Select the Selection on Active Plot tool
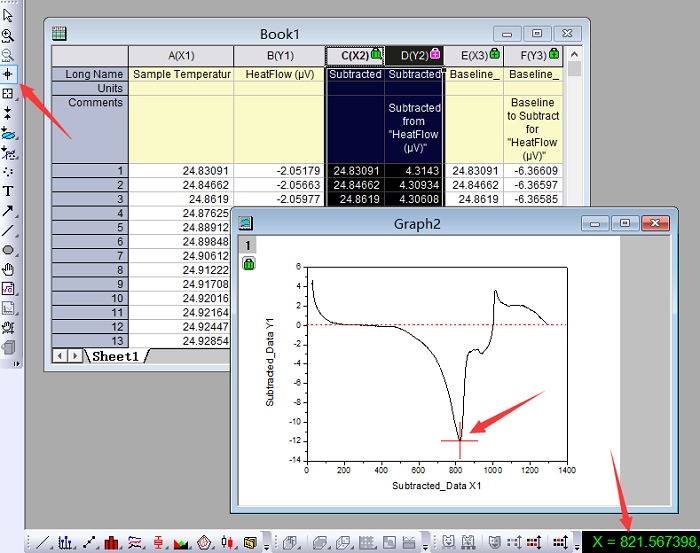Image resolution: width=700 pixels, height=553 pixels. [x=8, y=133]
